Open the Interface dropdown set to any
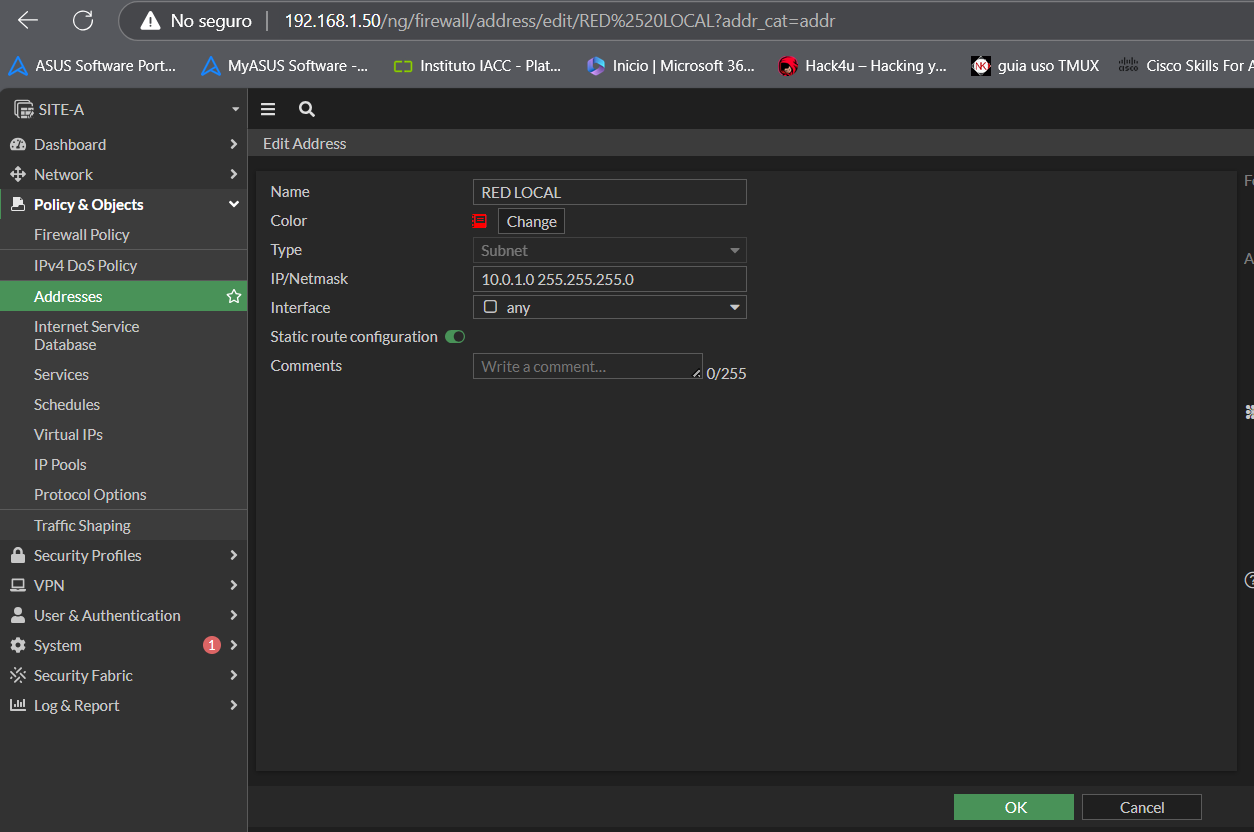 pos(609,308)
